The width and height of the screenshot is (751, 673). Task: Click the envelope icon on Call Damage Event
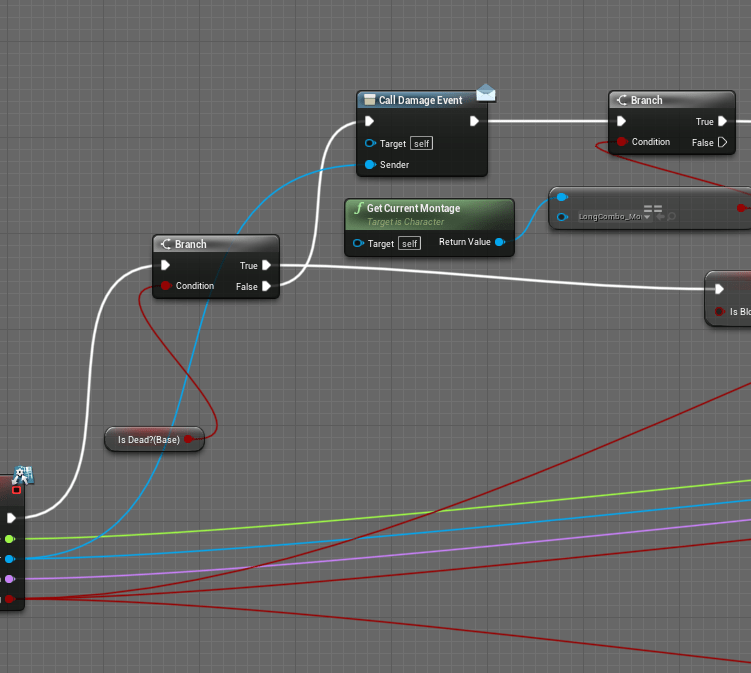486,93
